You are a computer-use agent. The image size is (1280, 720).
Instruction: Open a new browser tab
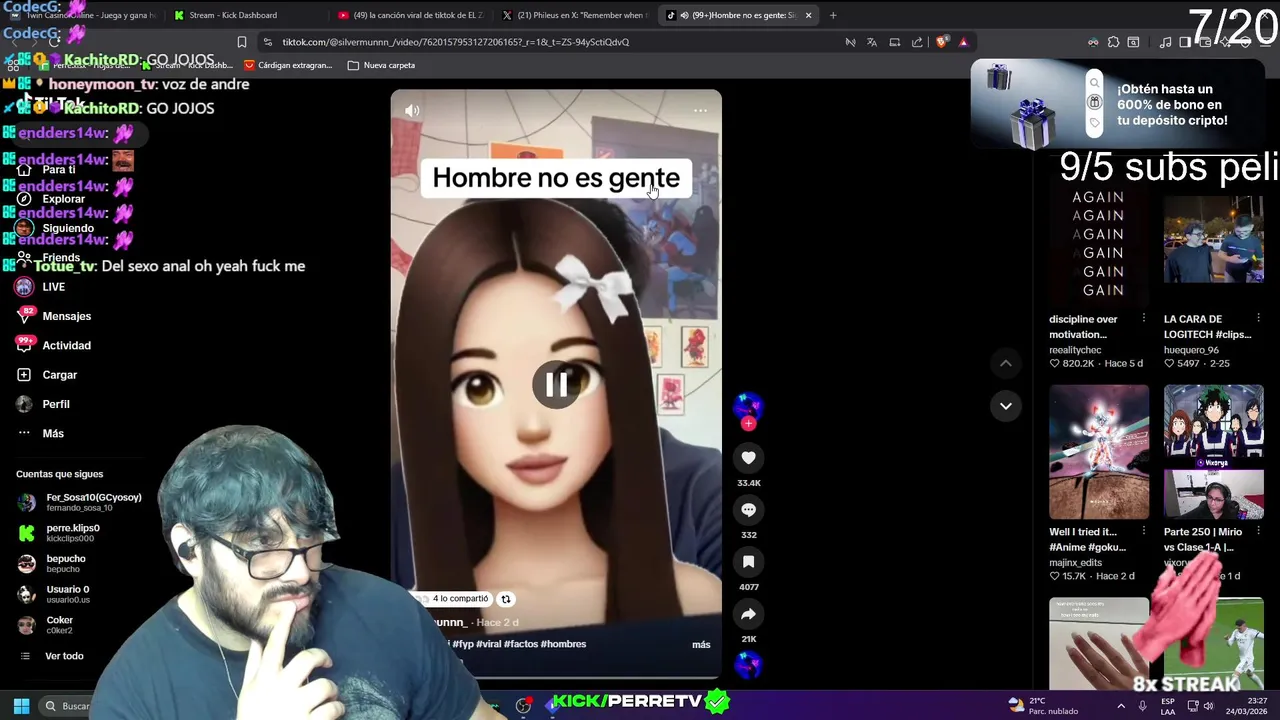833,15
